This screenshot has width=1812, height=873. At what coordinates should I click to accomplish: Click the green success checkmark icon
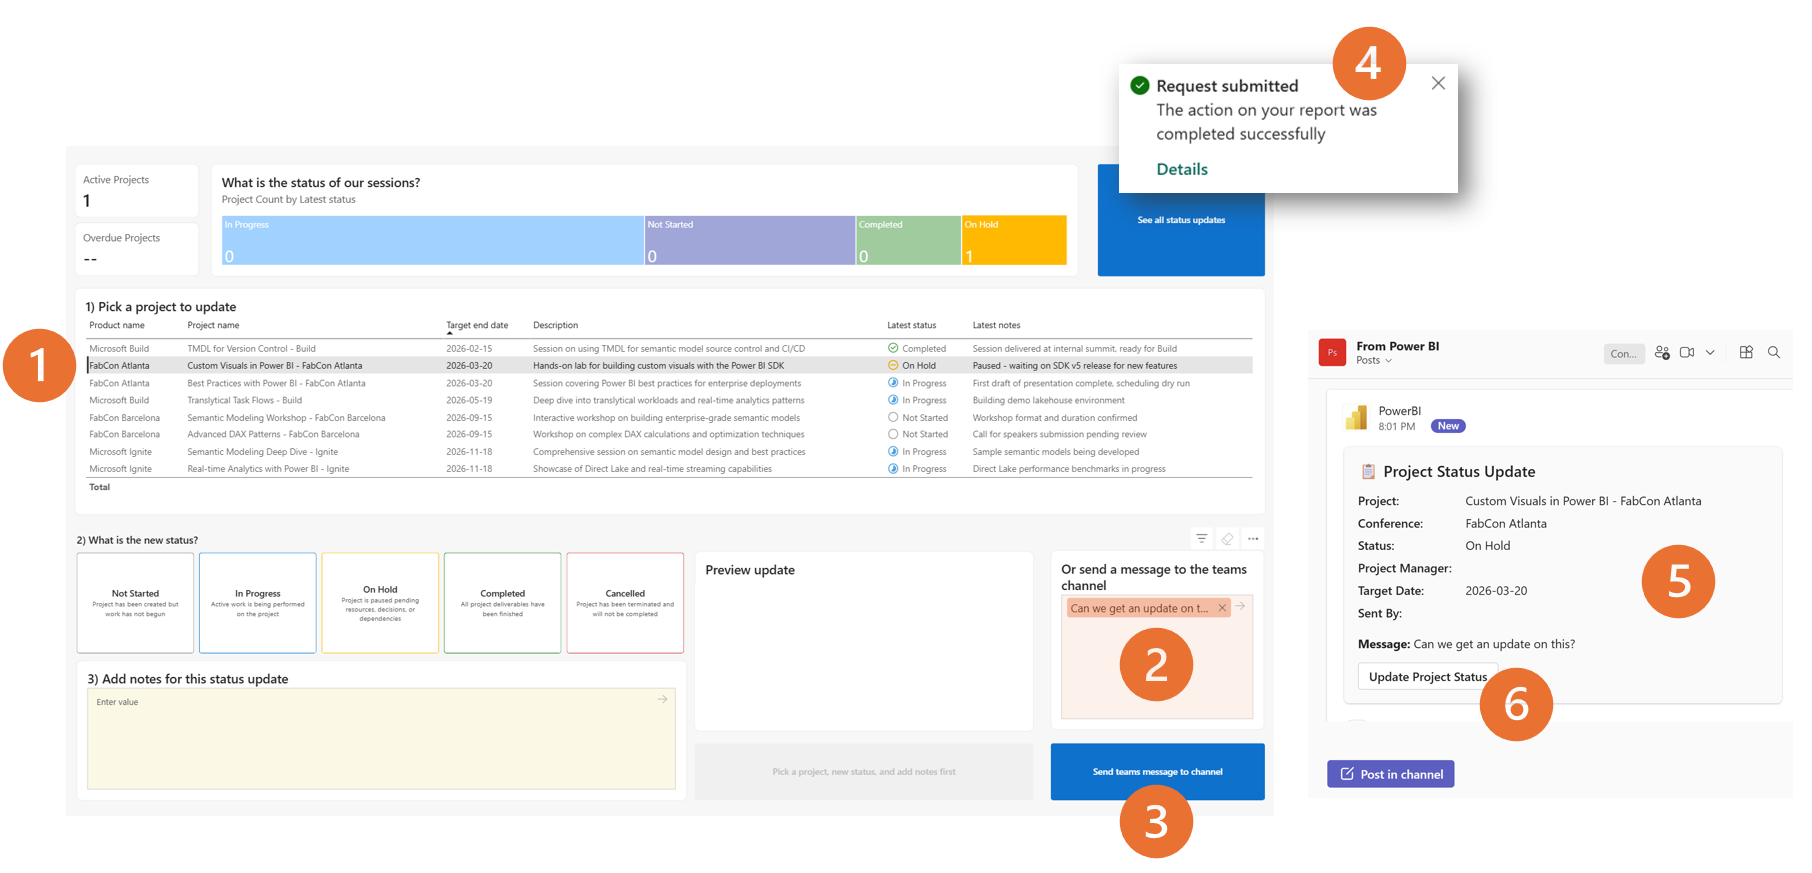[1140, 85]
